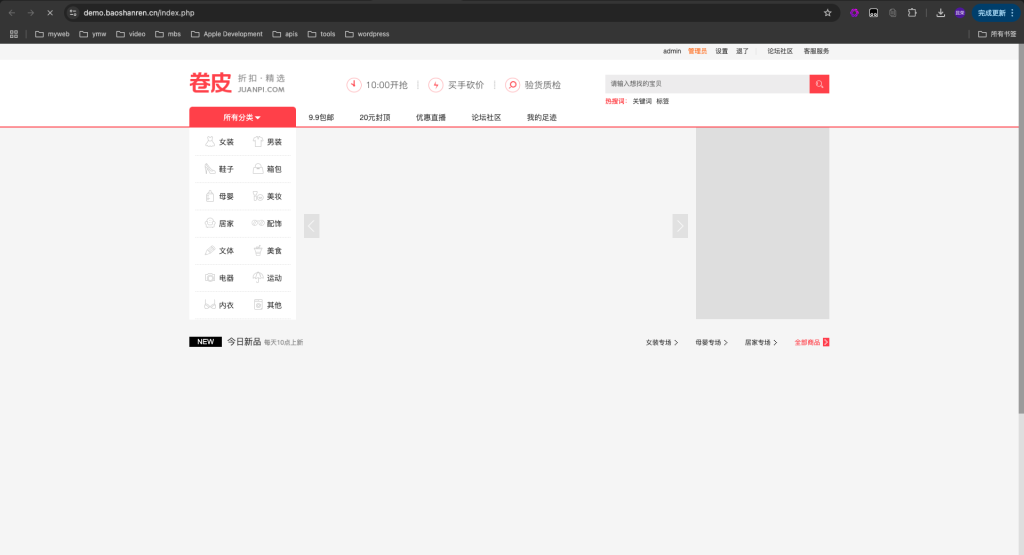Click the 今日新品 heading text
Image resolution: width=1024 pixels, height=555 pixels.
click(244, 341)
